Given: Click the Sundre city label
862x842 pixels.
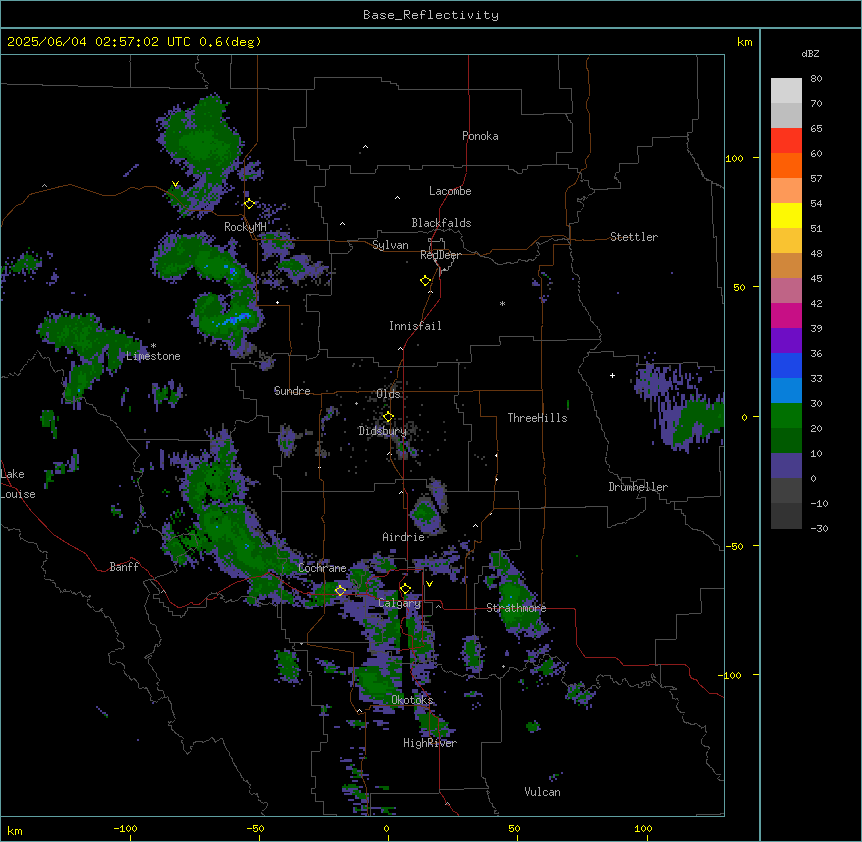Looking at the screenshot, I should [x=292, y=391].
